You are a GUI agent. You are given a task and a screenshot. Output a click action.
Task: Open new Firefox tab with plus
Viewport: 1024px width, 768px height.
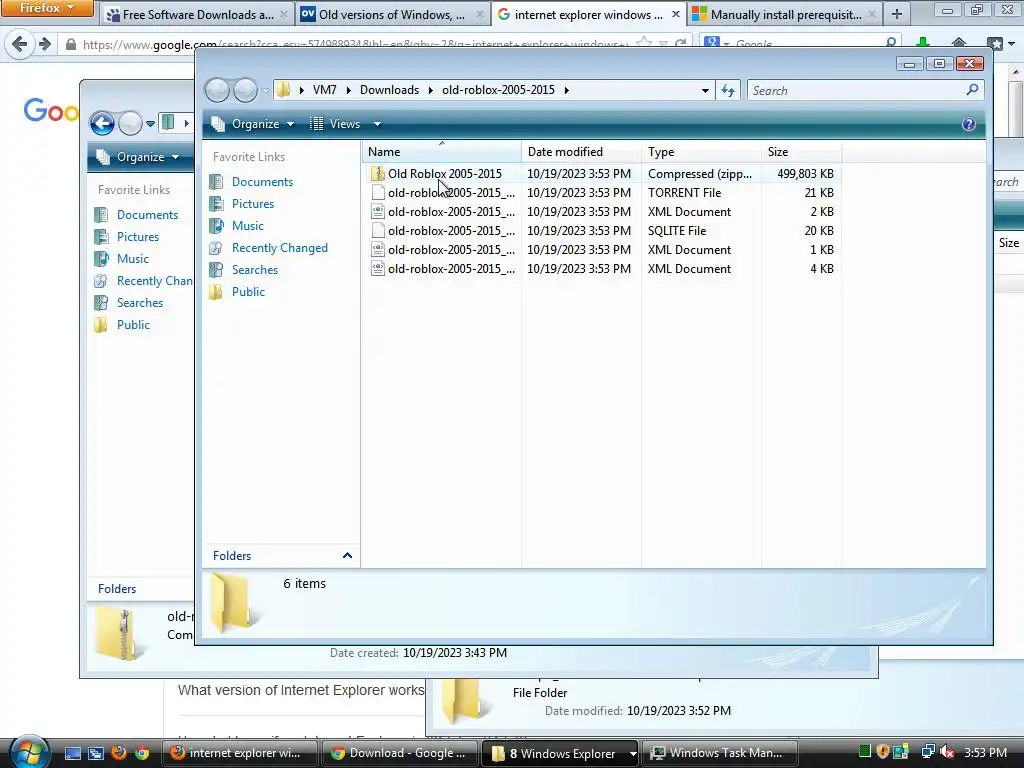pos(897,14)
